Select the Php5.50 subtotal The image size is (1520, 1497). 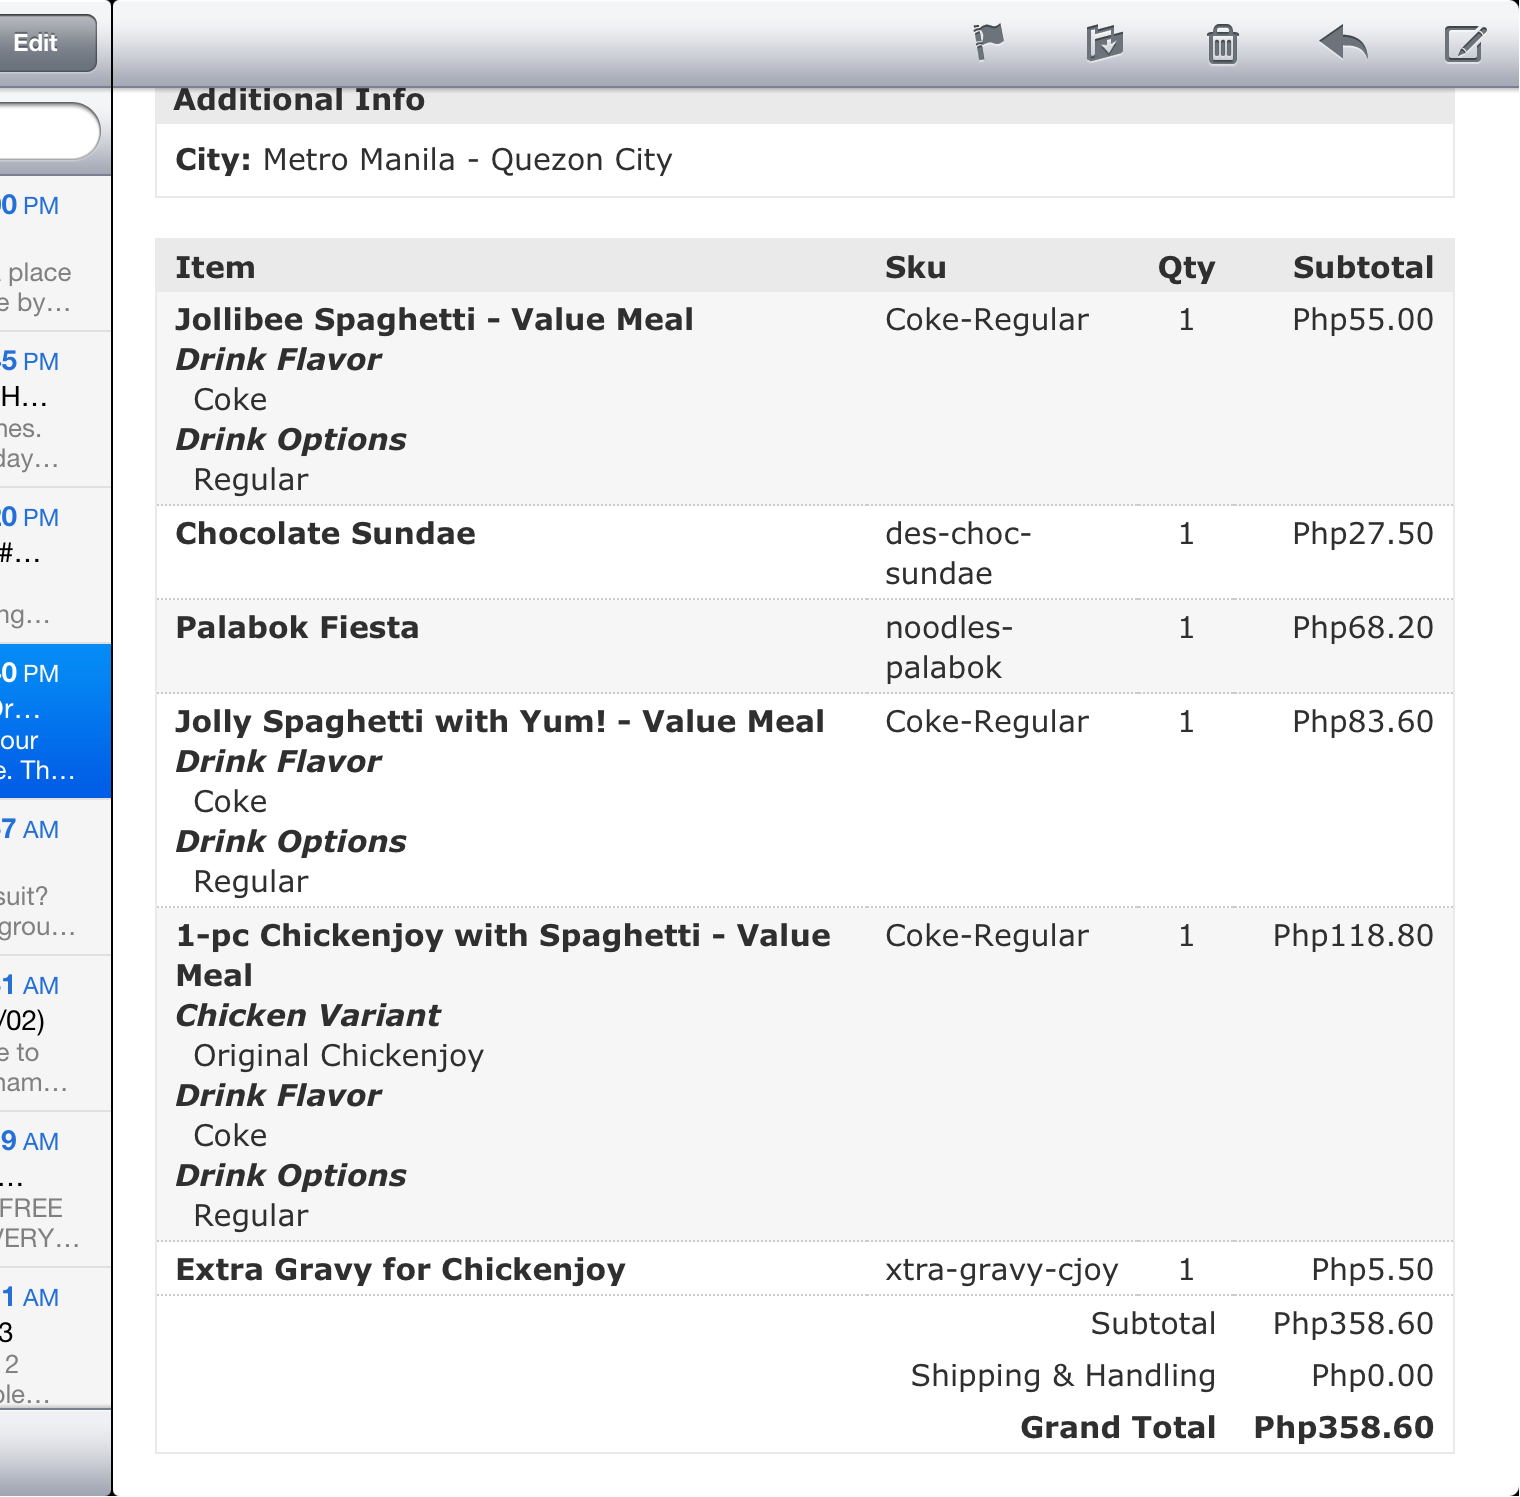1372,1269
